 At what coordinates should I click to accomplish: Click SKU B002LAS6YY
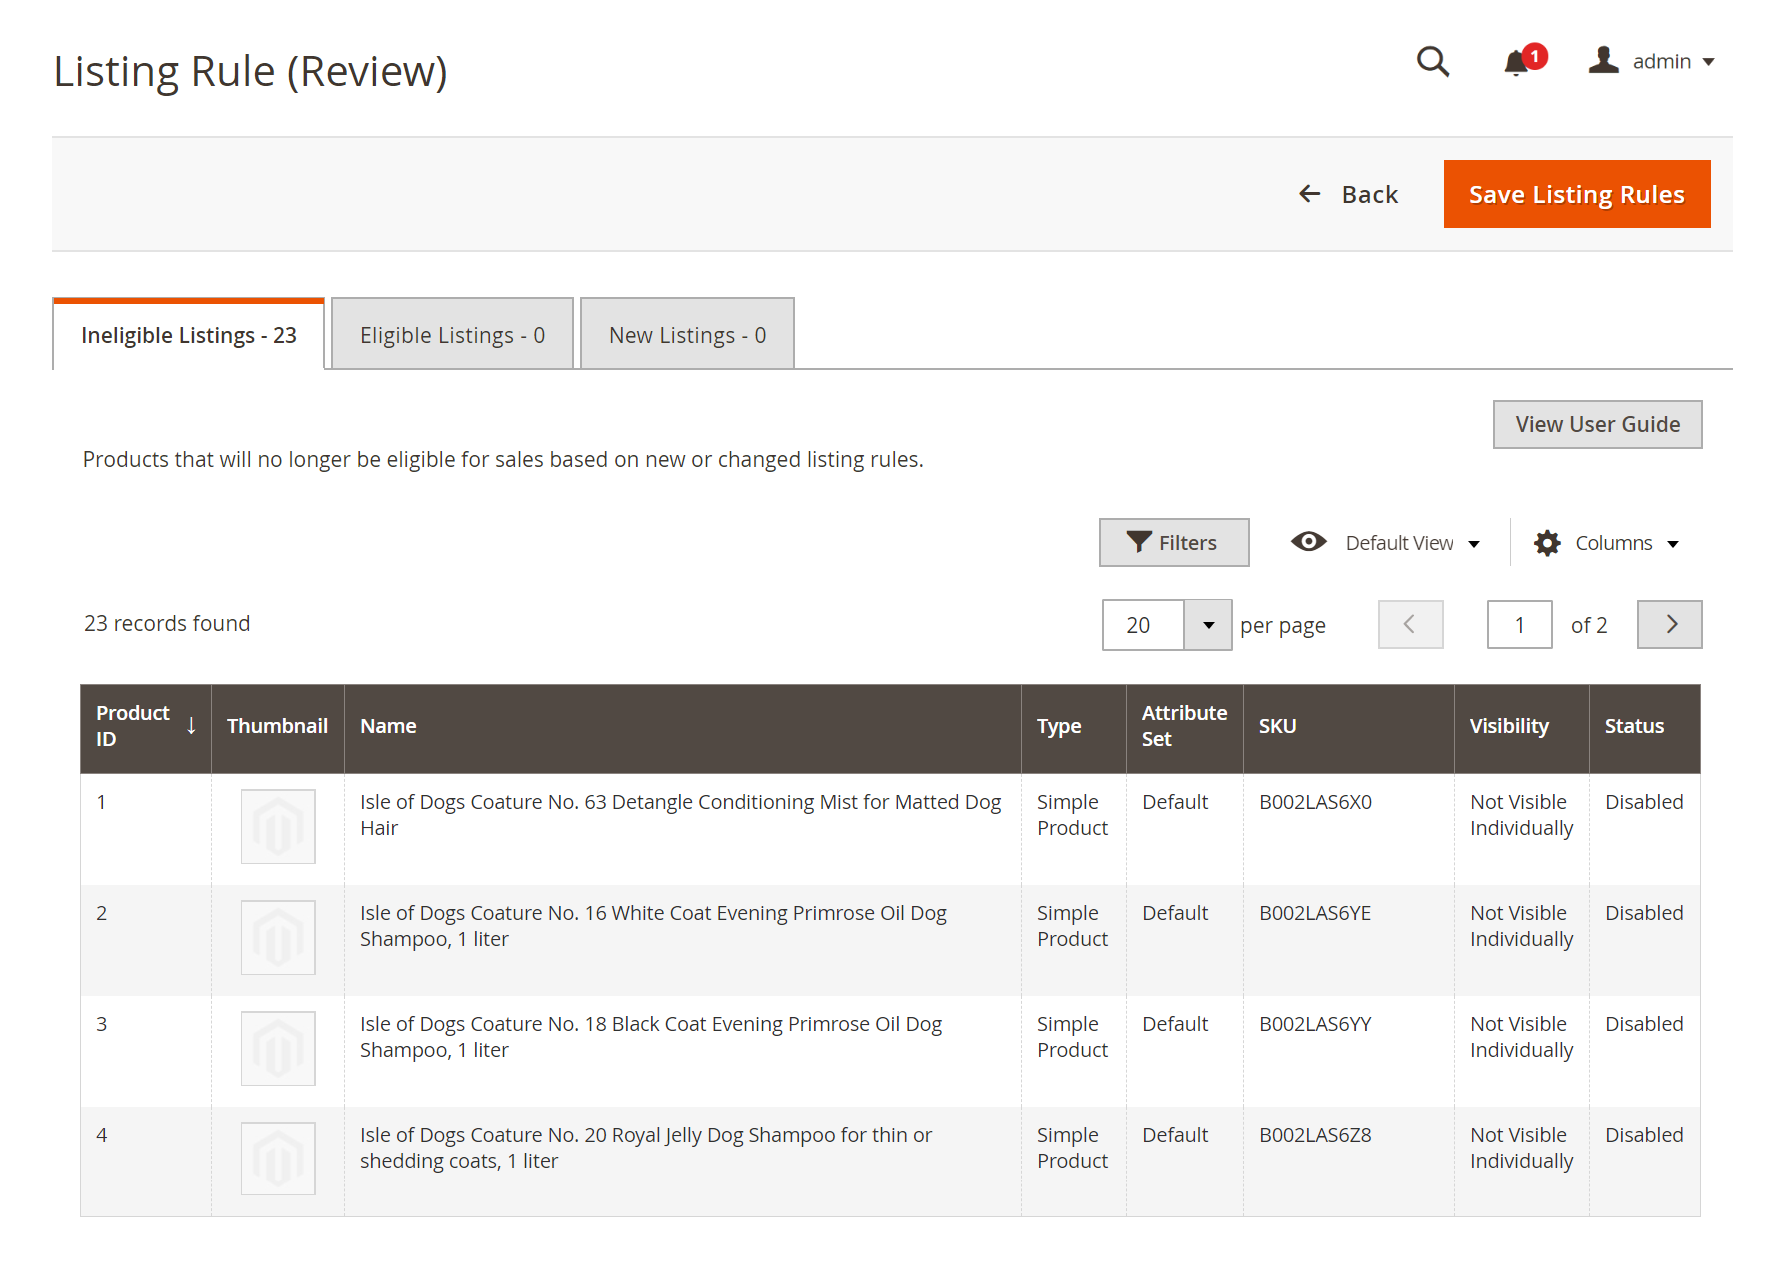pyautogui.click(x=1315, y=1024)
